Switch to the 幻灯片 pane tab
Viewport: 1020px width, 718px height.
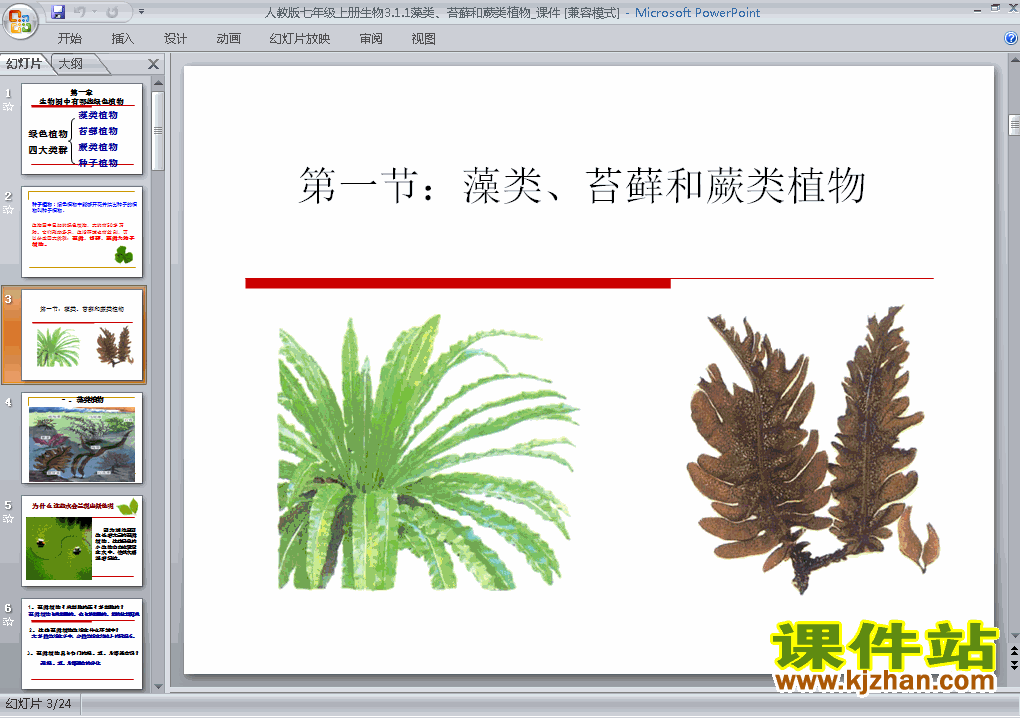pos(23,64)
